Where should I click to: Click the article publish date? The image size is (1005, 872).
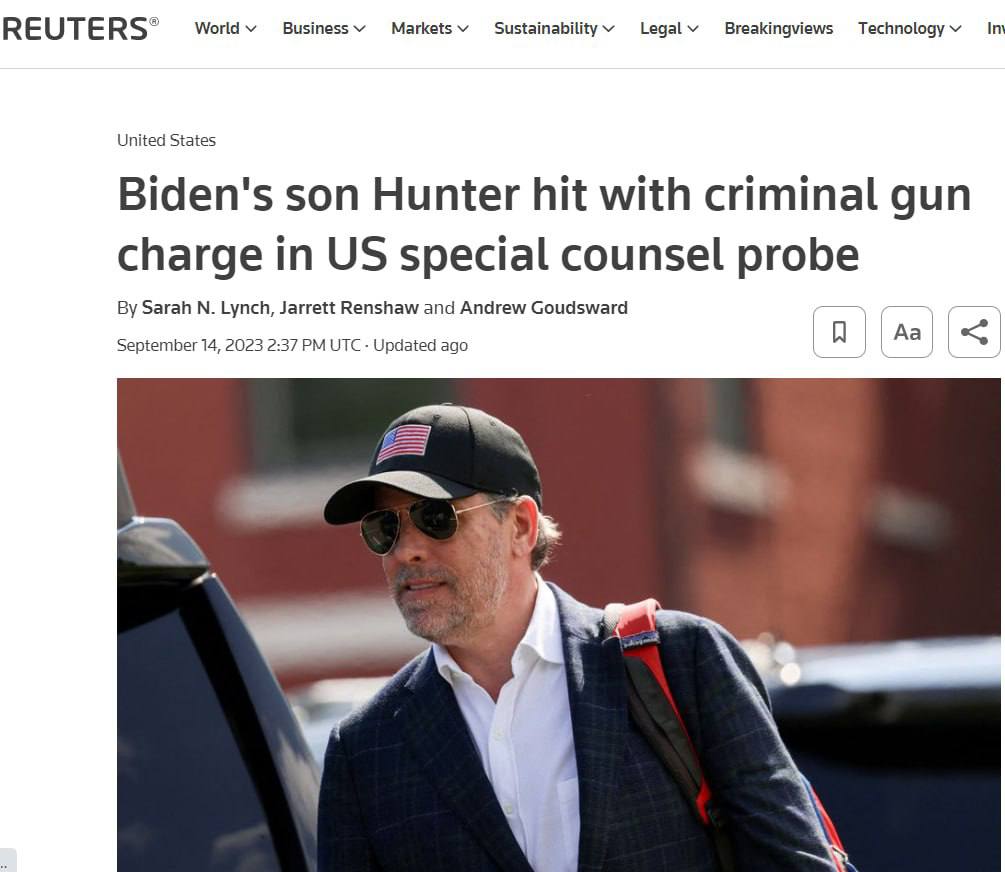click(x=238, y=345)
